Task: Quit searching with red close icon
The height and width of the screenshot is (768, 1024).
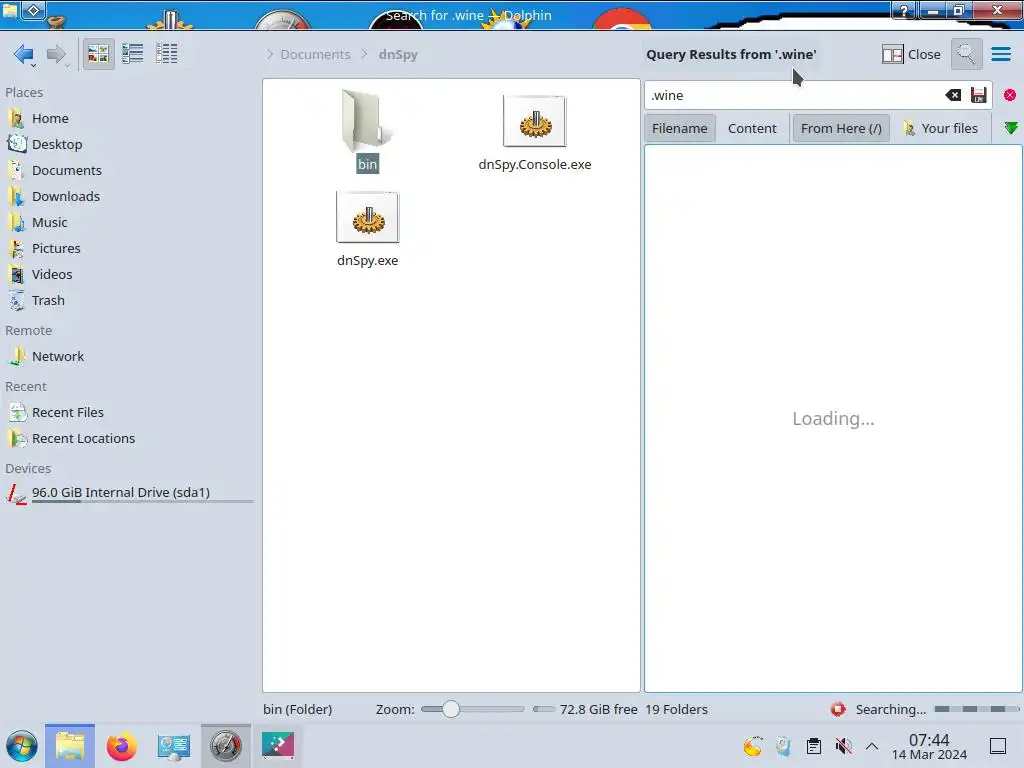Action: (x=1010, y=95)
